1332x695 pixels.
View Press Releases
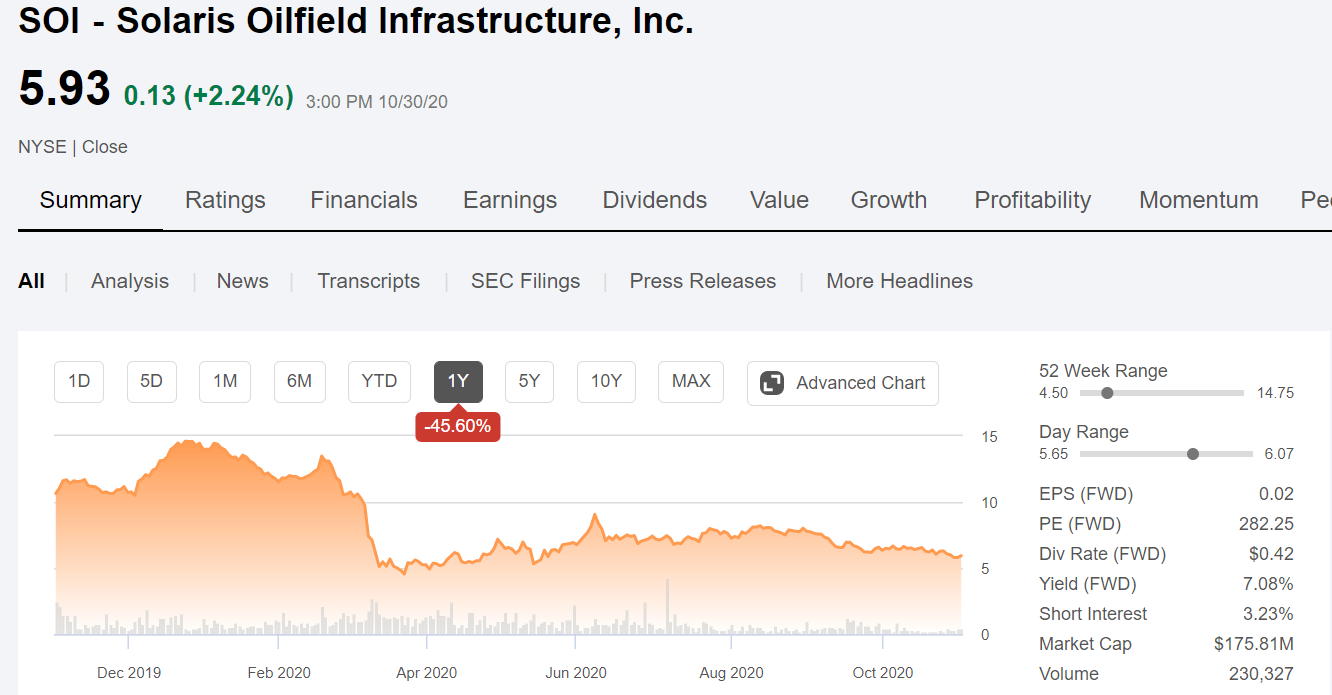(x=702, y=281)
